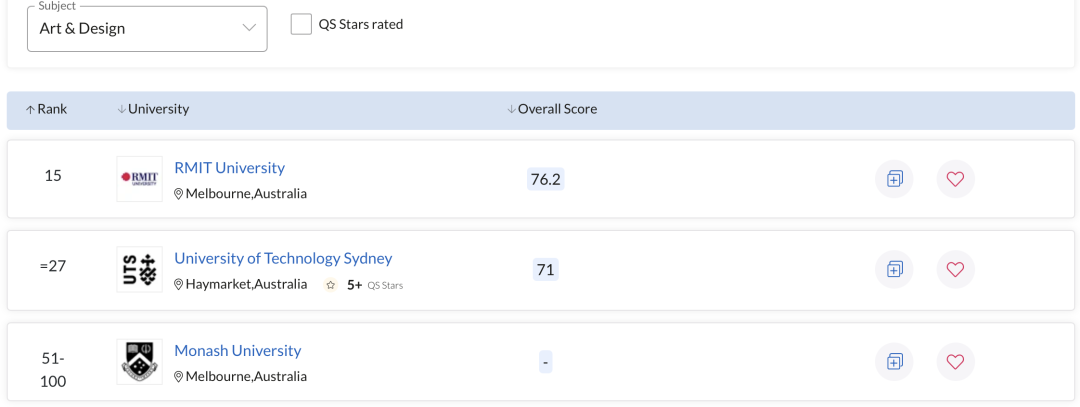The height and width of the screenshot is (407, 1080).
Task: Click rank 15 cell
Action: tap(53, 176)
